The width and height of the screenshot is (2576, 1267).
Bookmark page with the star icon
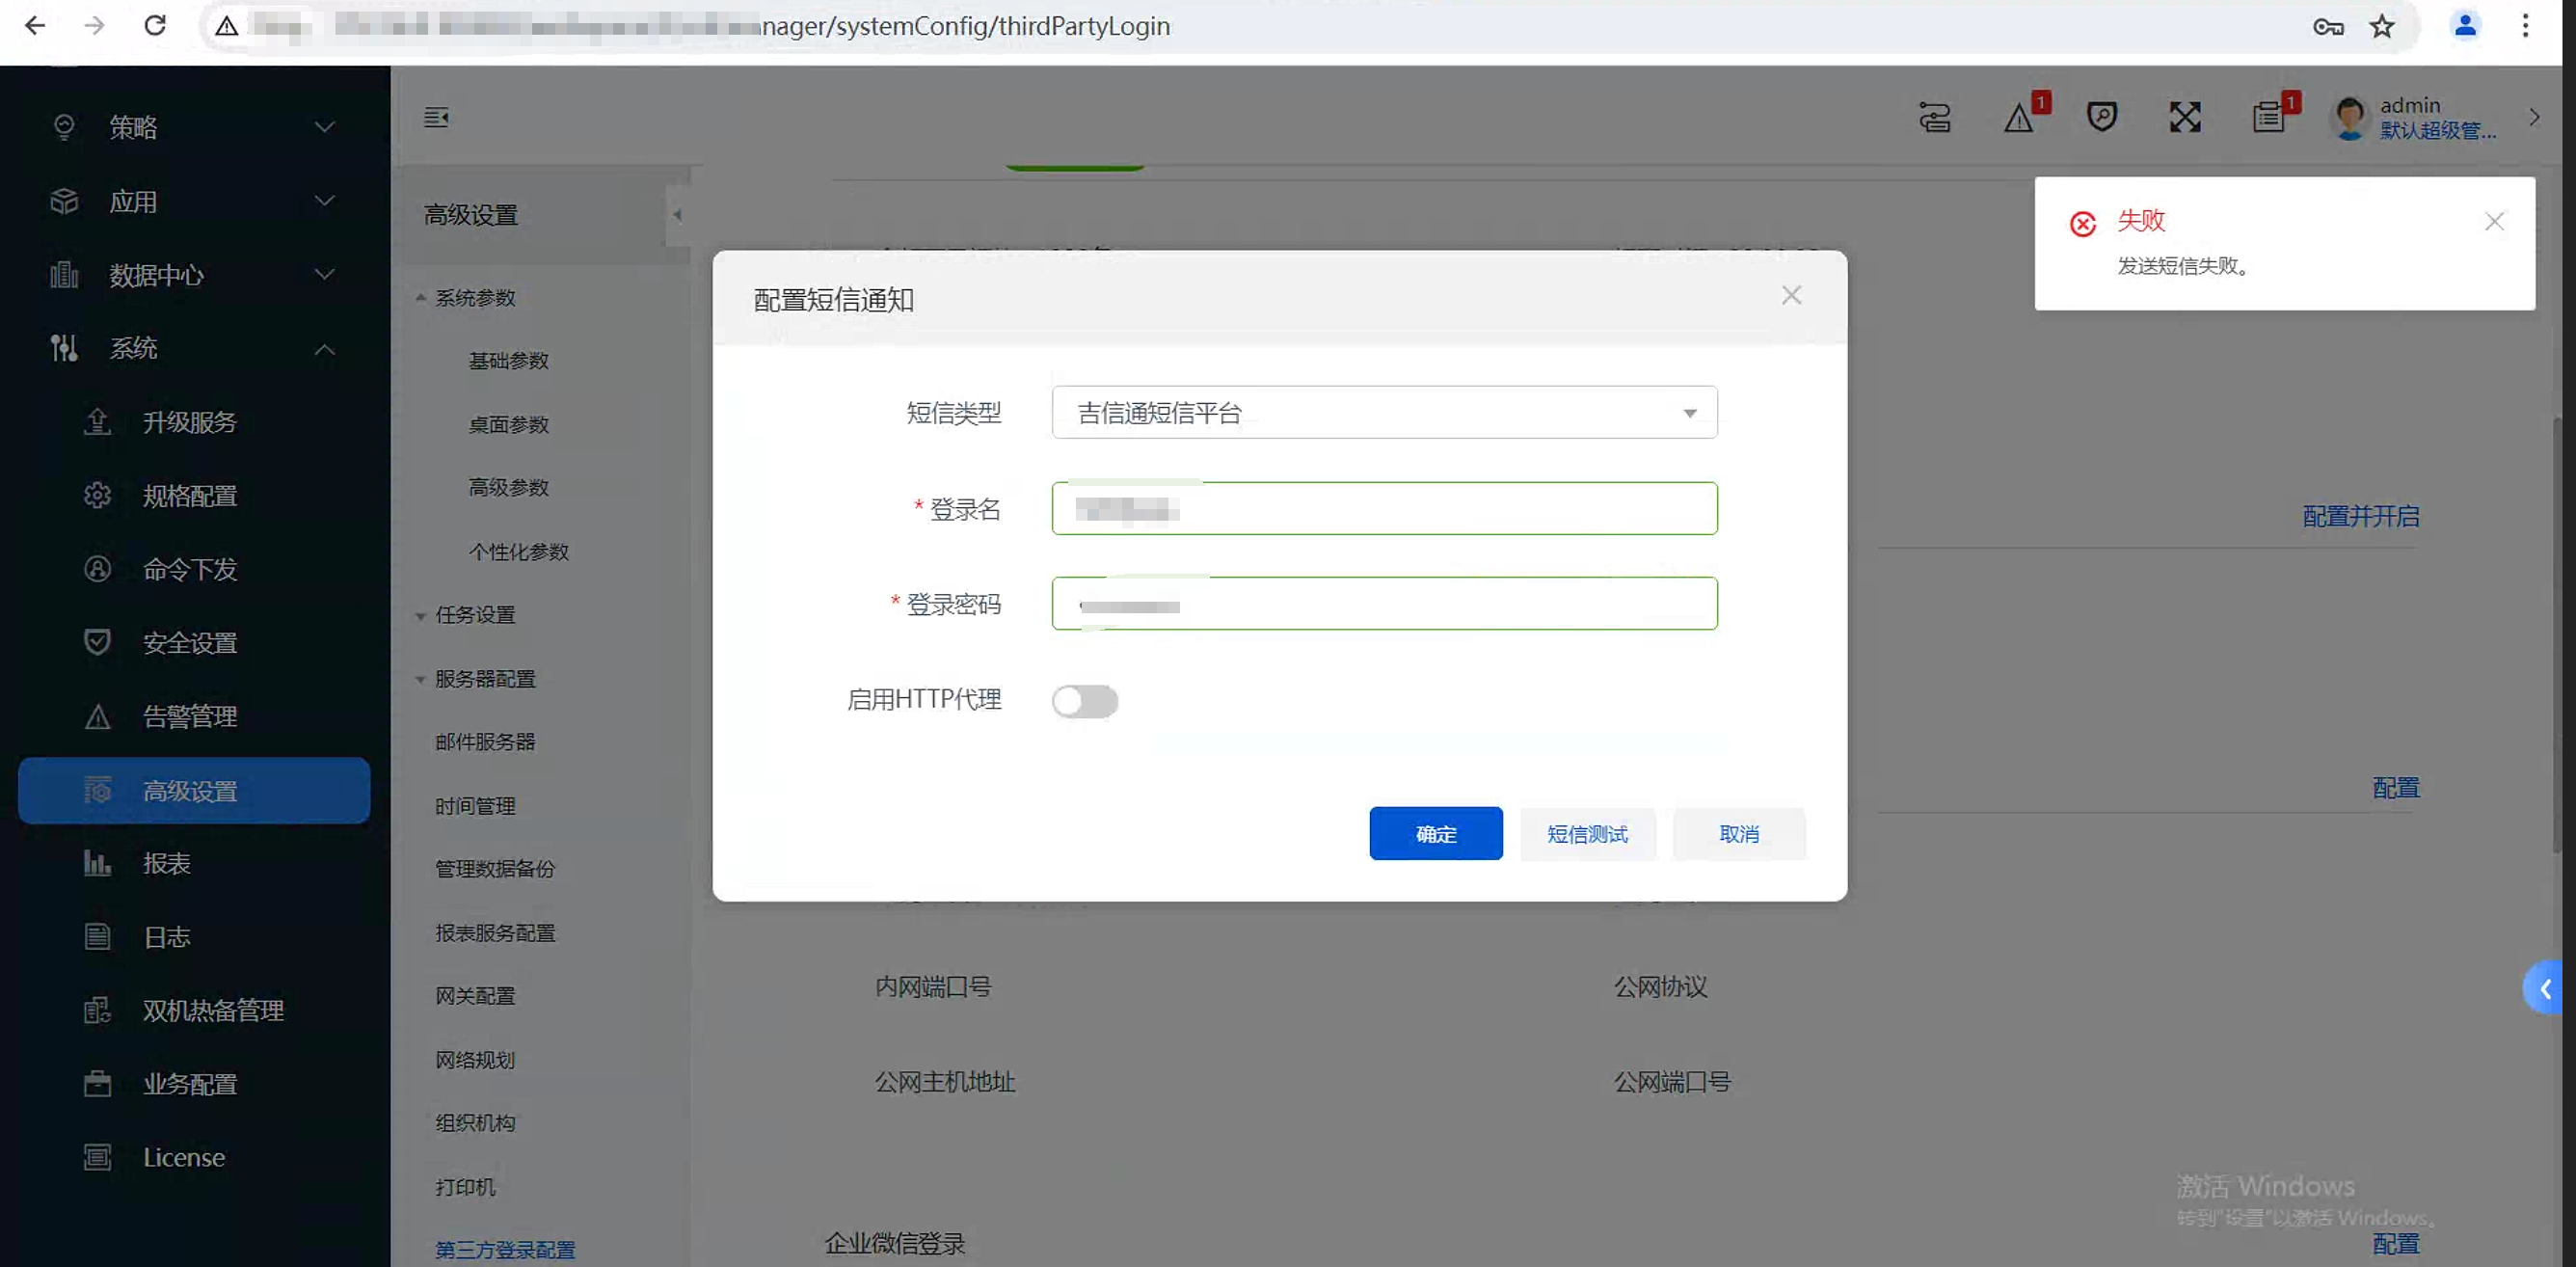[2382, 26]
